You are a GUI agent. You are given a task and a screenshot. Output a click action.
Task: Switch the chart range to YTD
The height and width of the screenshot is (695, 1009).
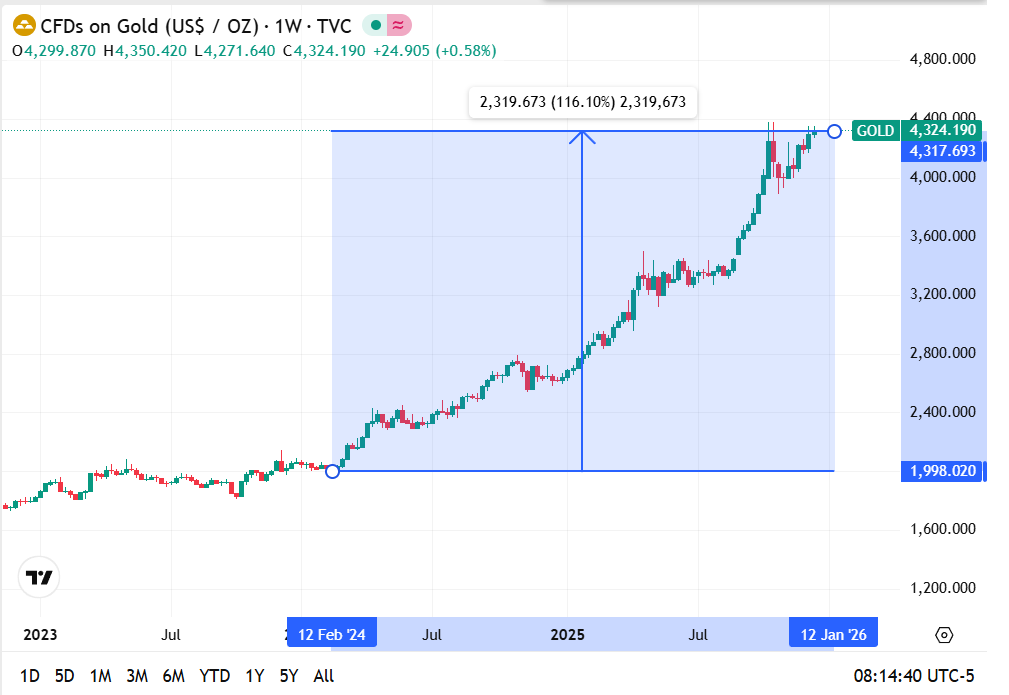click(214, 676)
